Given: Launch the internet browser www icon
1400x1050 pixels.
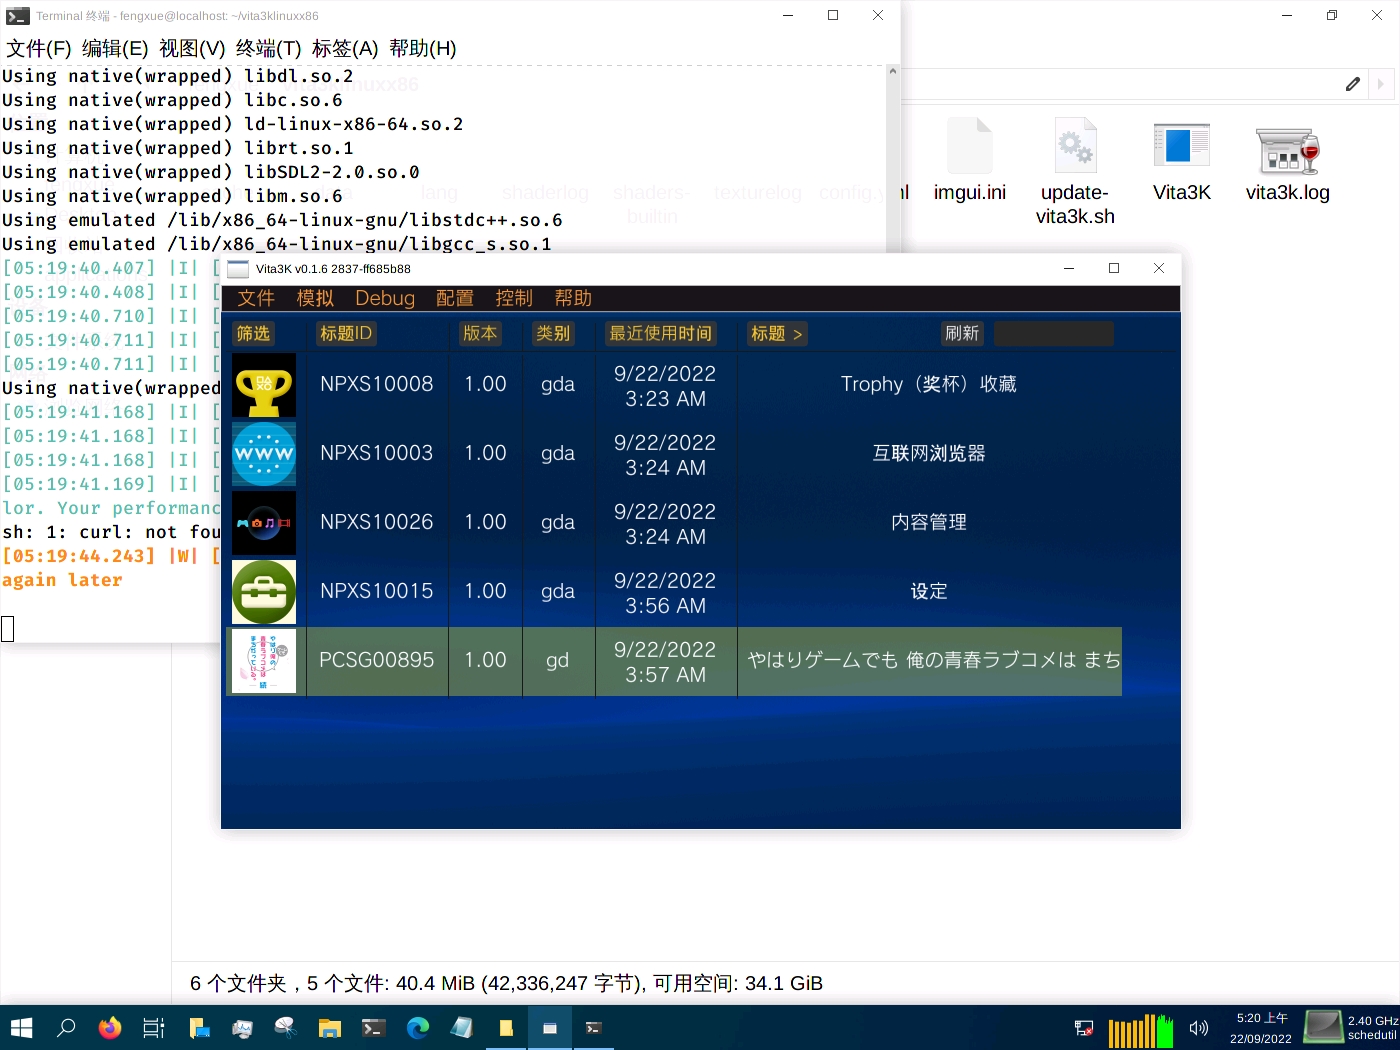Looking at the screenshot, I should pyautogui.click(x=264, y=454).
